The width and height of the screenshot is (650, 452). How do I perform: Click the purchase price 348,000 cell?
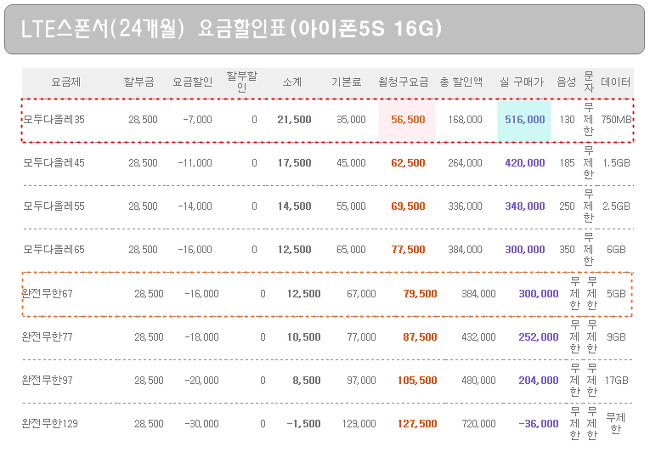[x=524, y=206]
